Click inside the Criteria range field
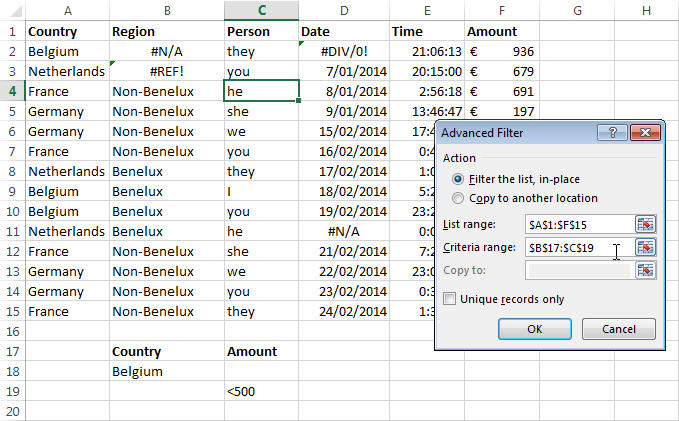 tap(579, 247)
